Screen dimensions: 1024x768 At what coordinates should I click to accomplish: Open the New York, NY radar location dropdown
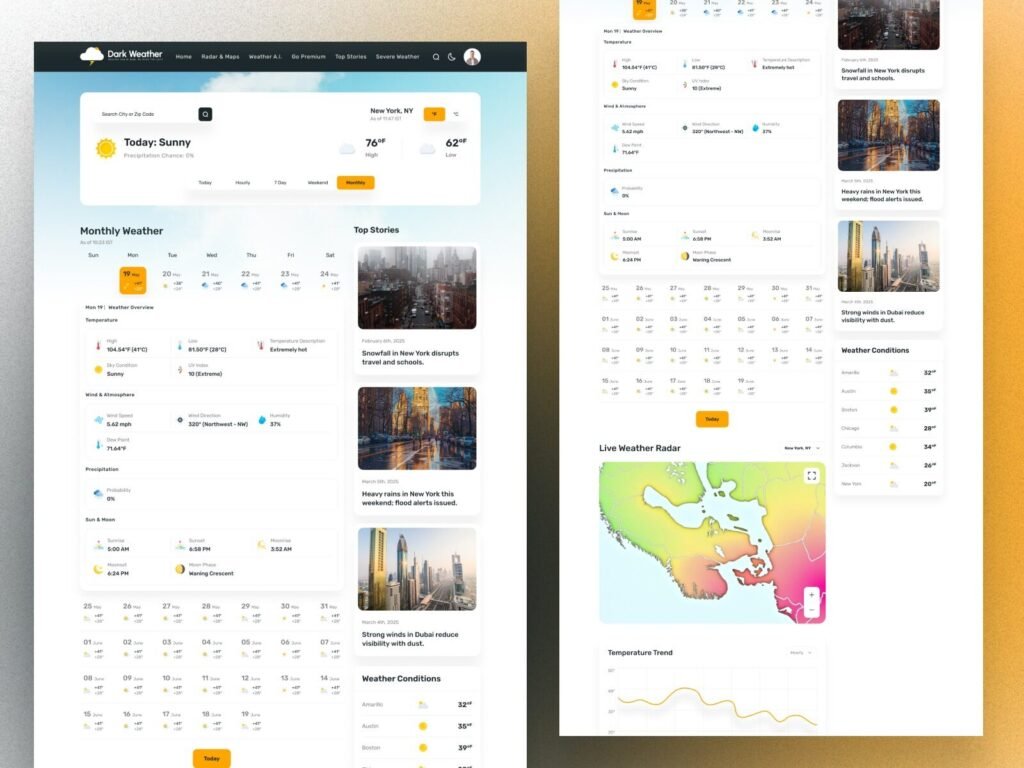(803, 448)
